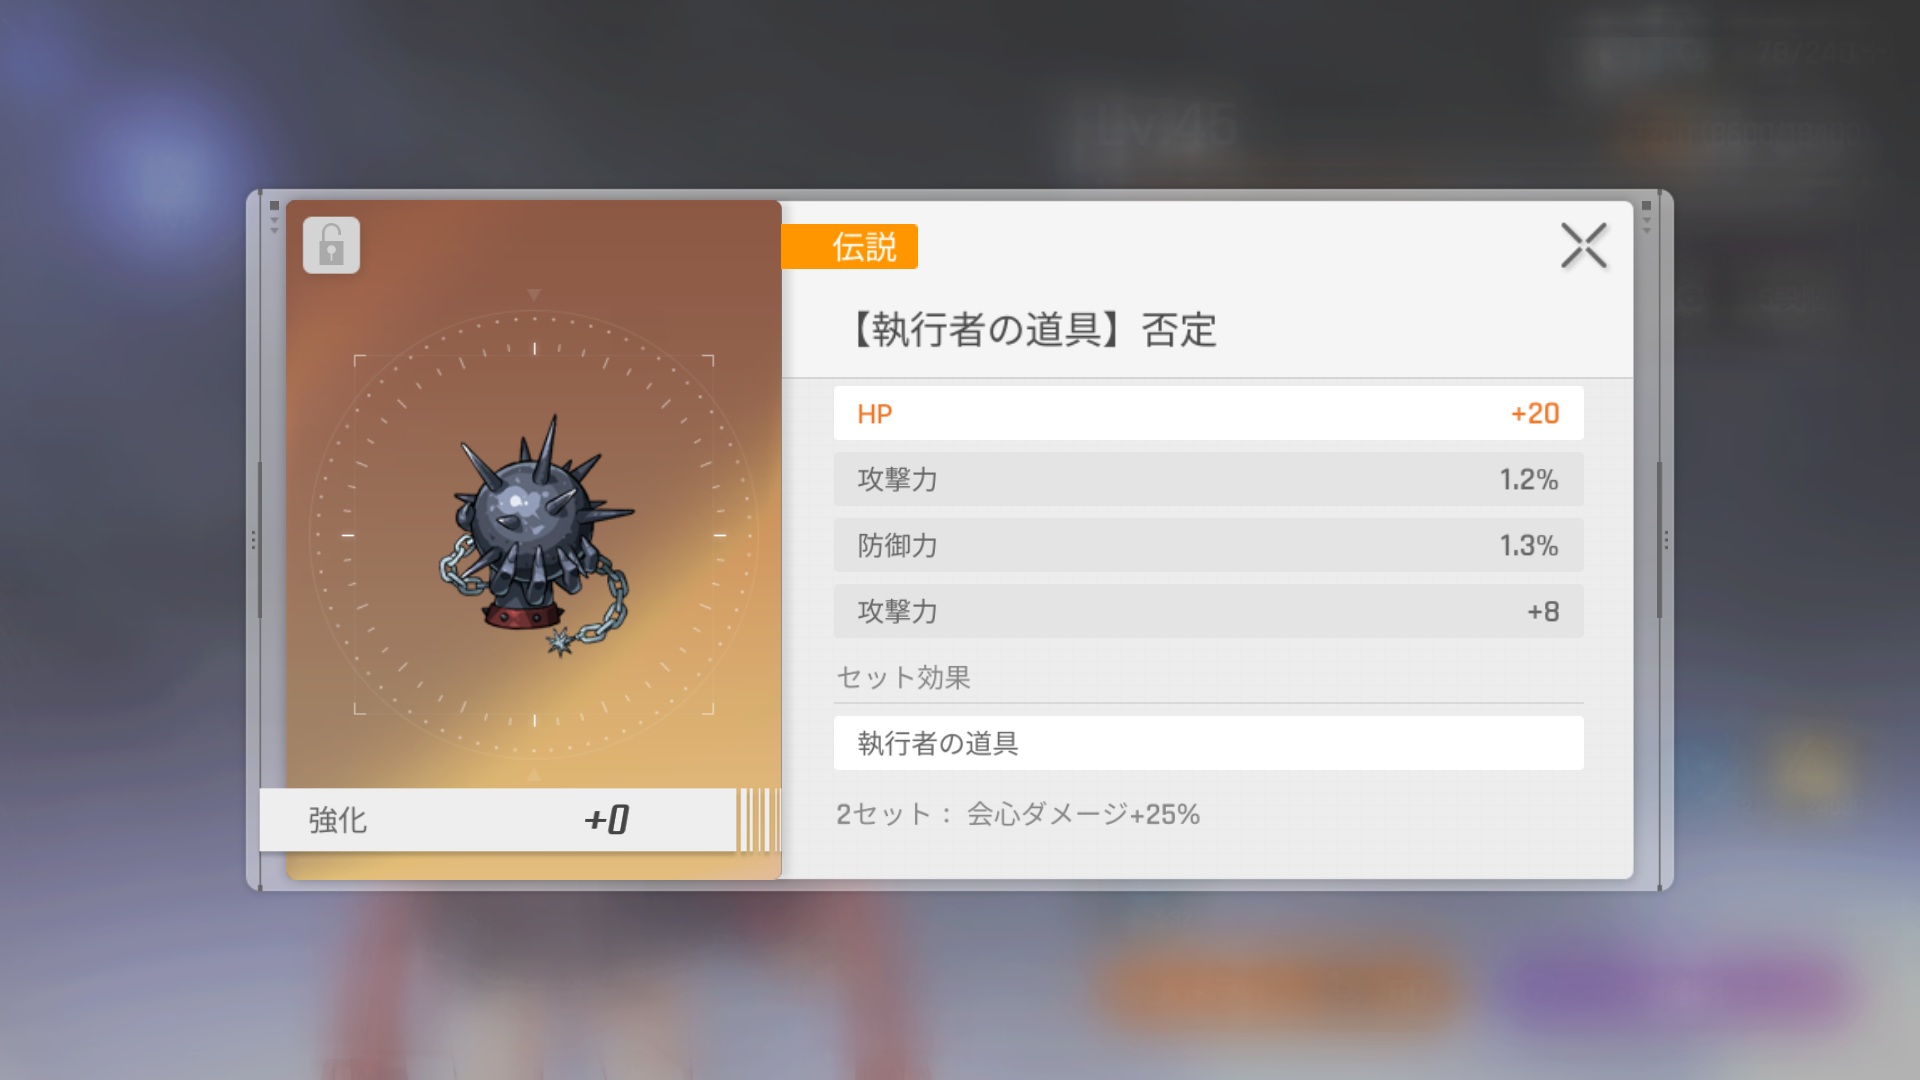Image resolution: width=1920 pixels, height=1080 pixels.
Task: Toggle the padlock lock icon on the item card
Action: tap(331, 245)
